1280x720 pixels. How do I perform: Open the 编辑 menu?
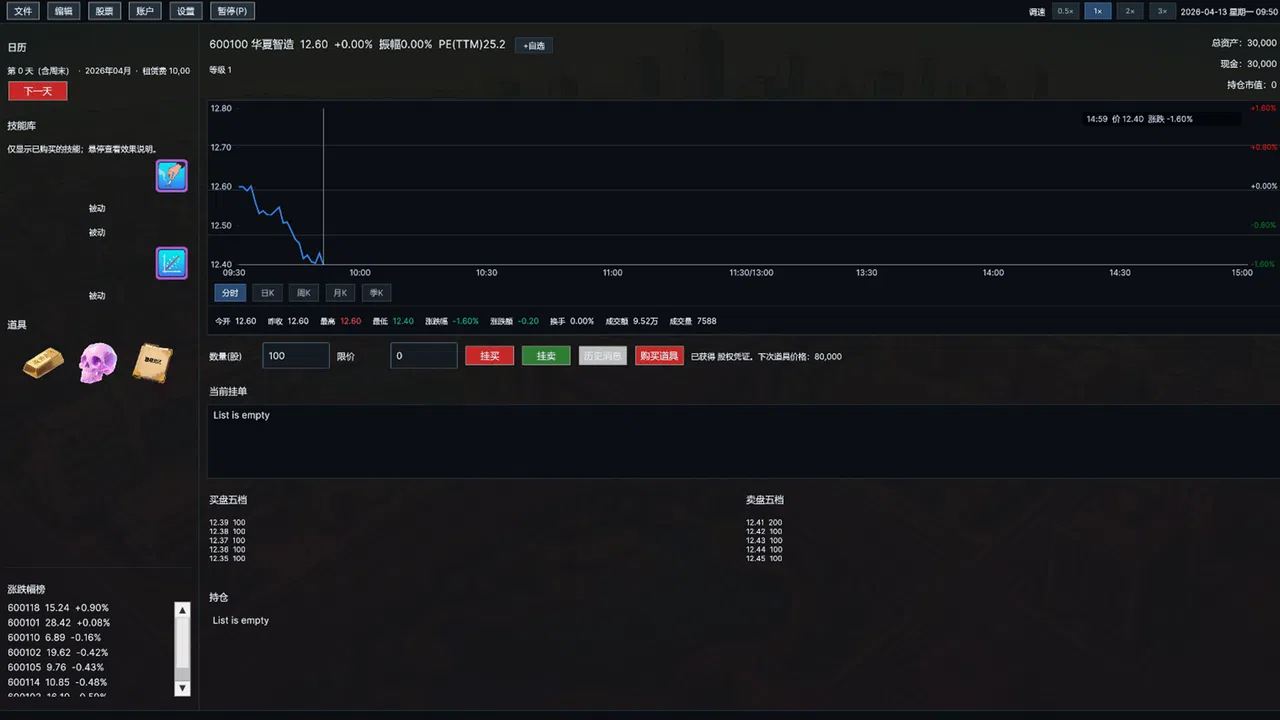coord(64,11)
